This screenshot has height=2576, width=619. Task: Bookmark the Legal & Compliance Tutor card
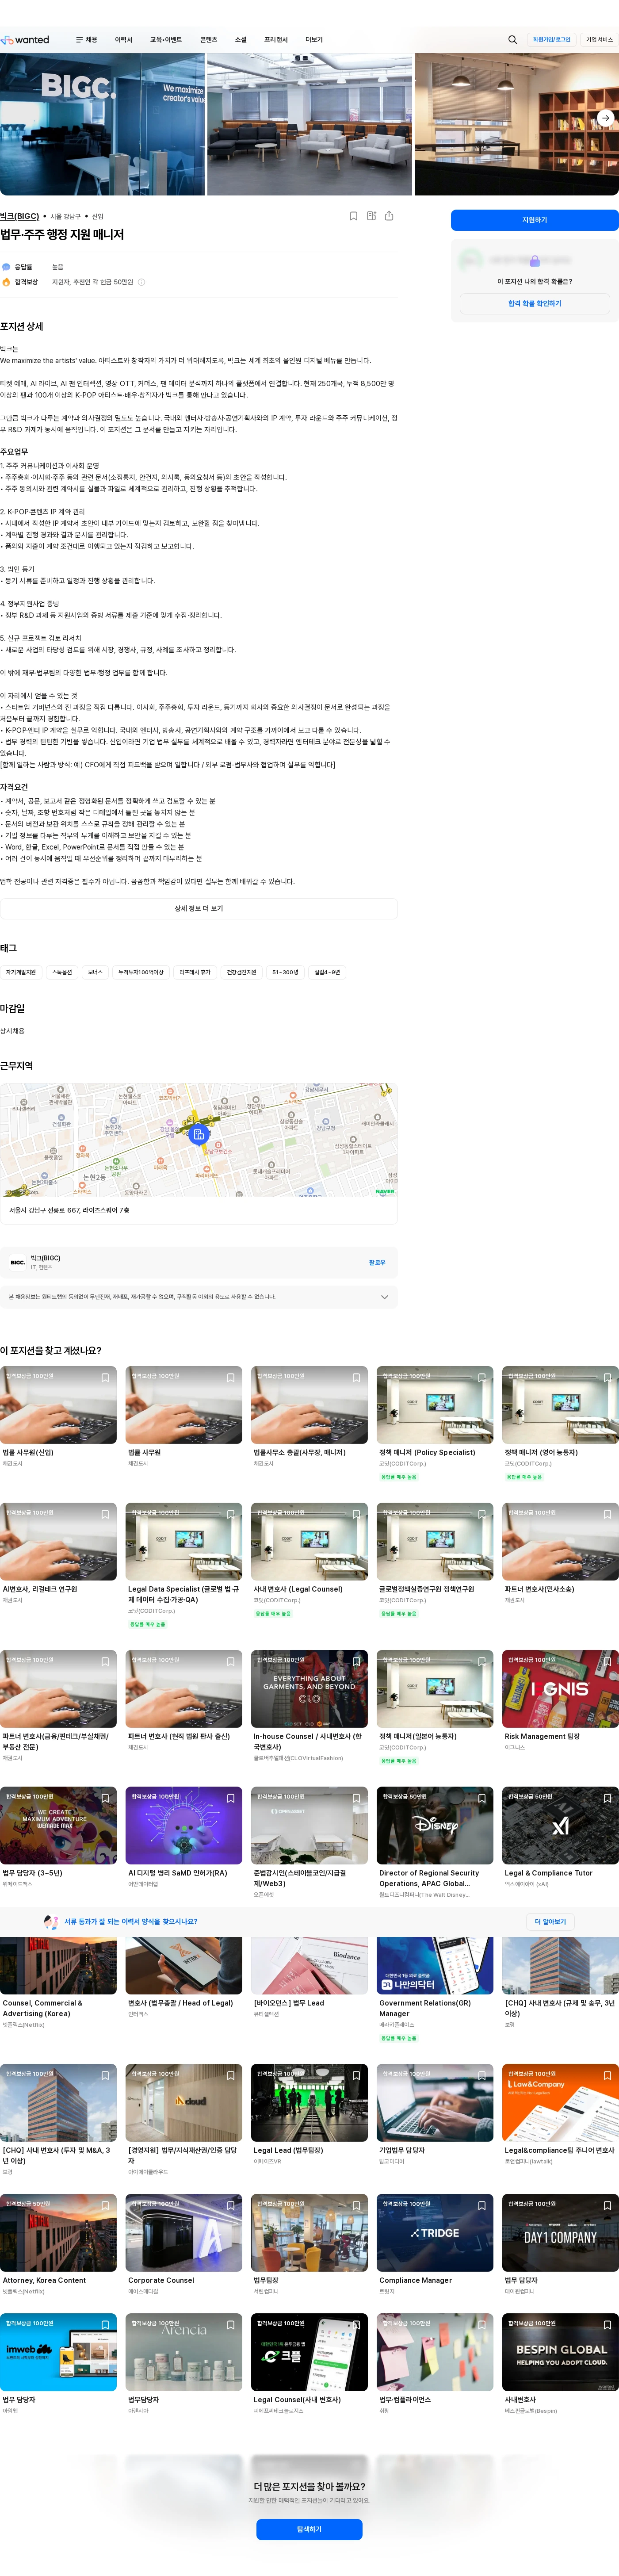coord(607,1798)
